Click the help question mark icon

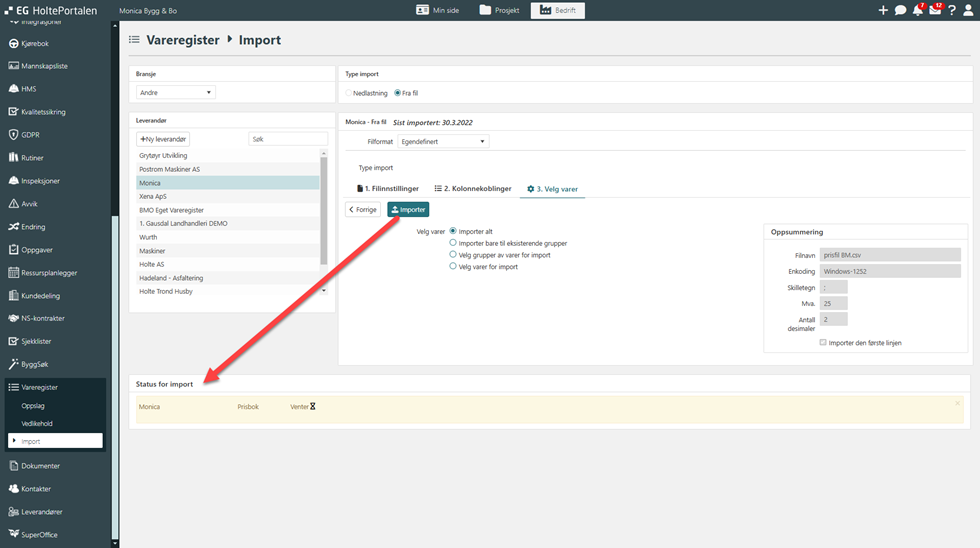coord(951,10)
